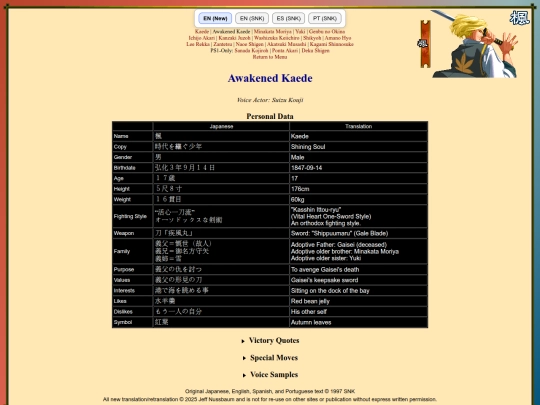
Task: Visit the Ichijo Akari page
Action: click(201, 38)
